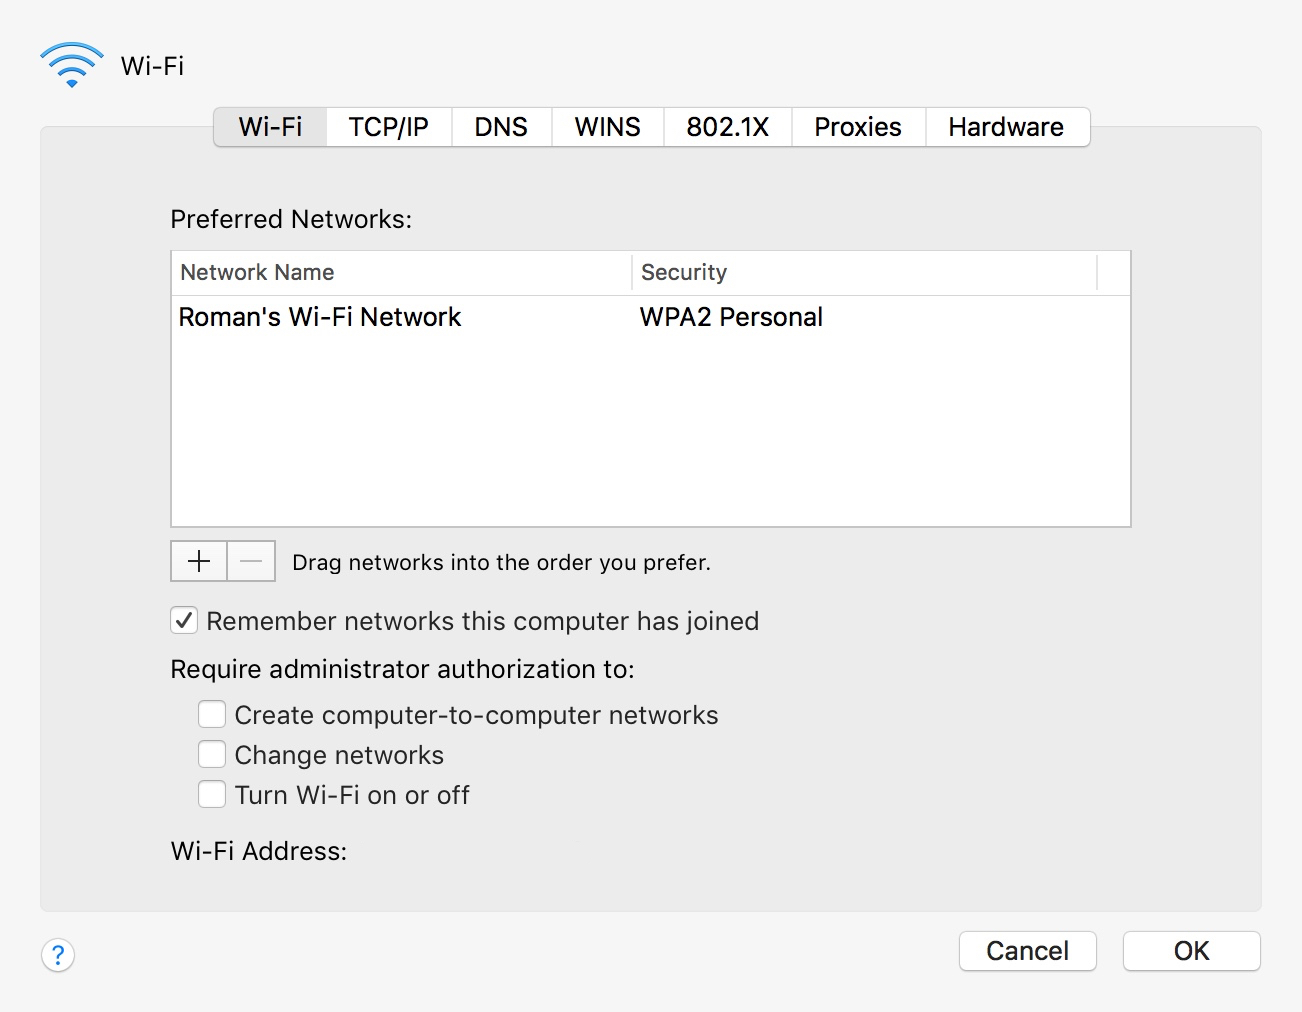Switch to the TCP/IP tab
Screen dimensions: 1302x1012
(388, 127)
